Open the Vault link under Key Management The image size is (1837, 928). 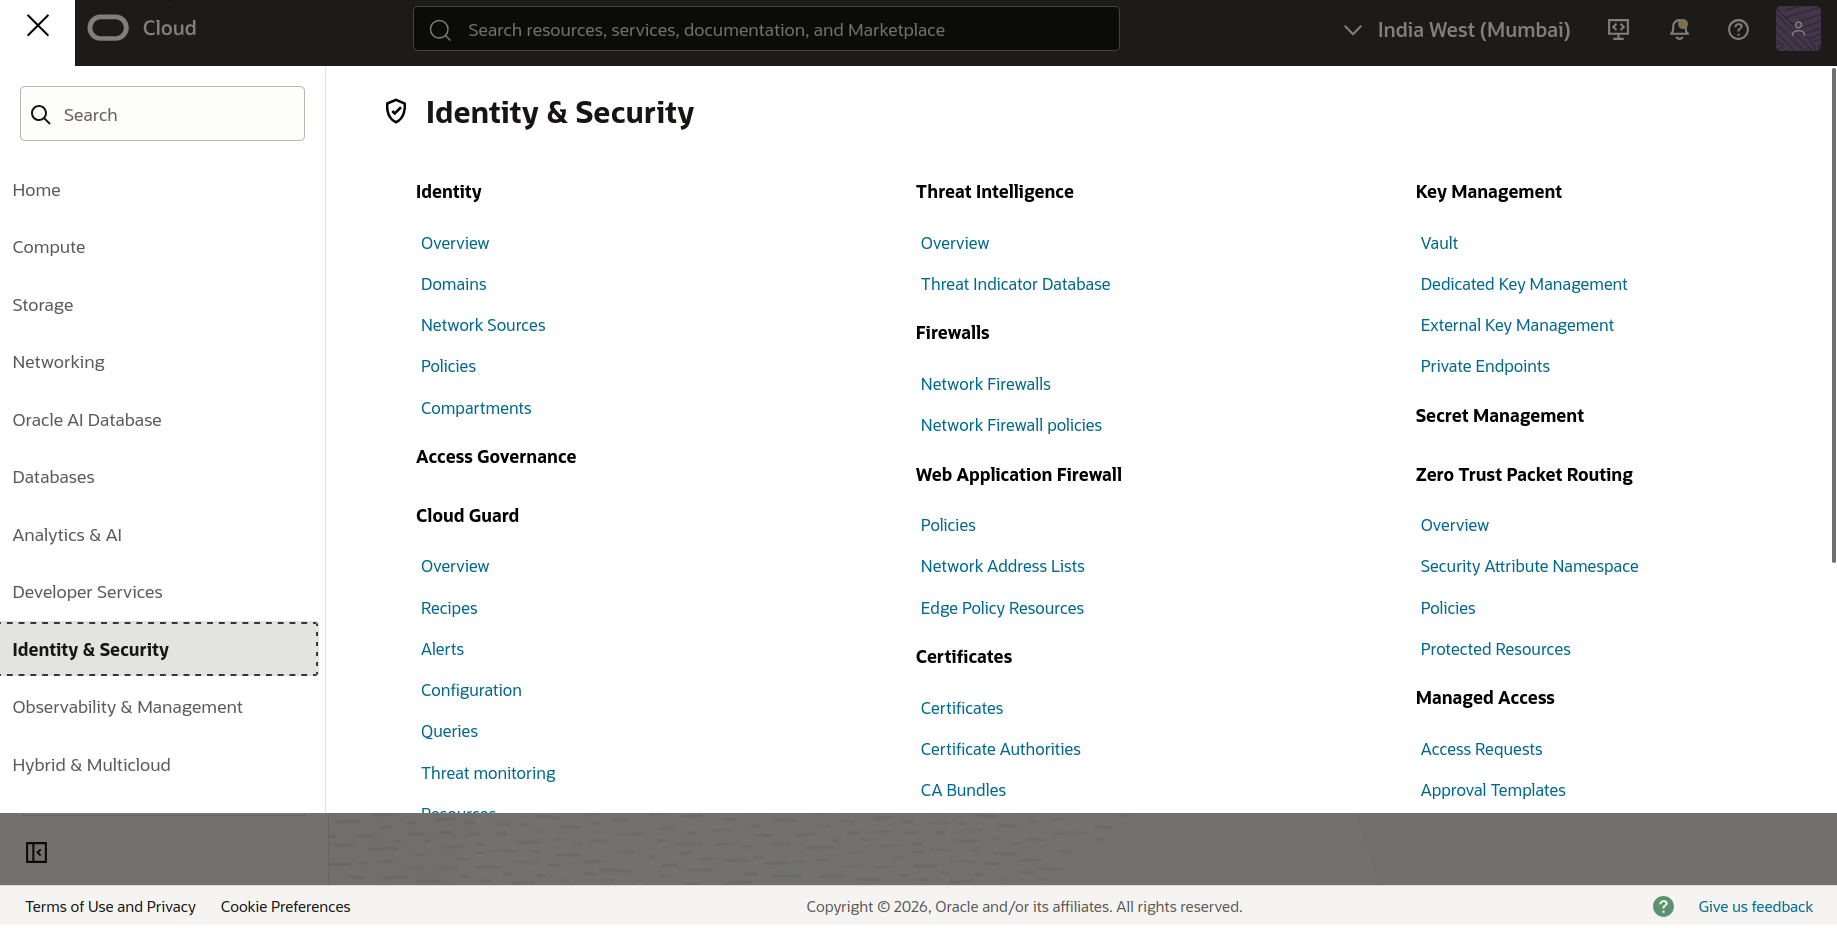click(1439, 243)
